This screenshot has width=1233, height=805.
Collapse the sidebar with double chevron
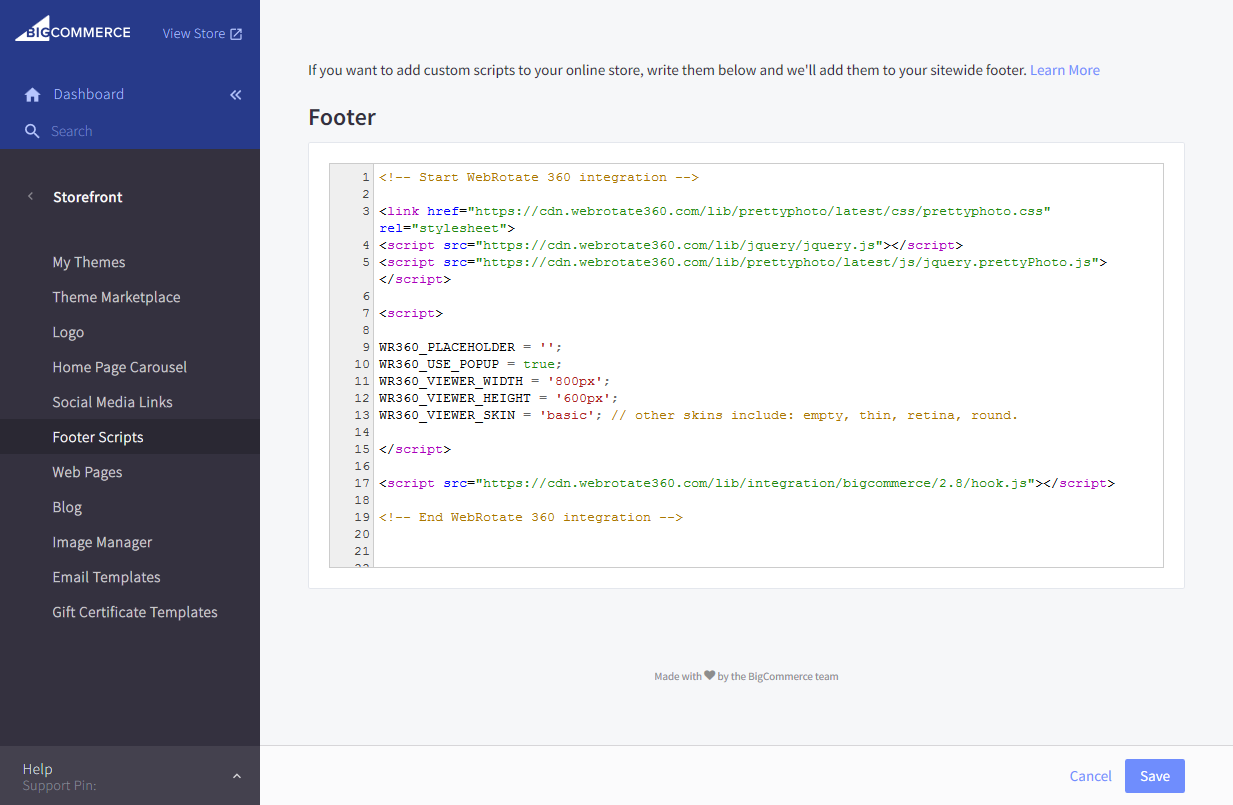click(236, 95)
